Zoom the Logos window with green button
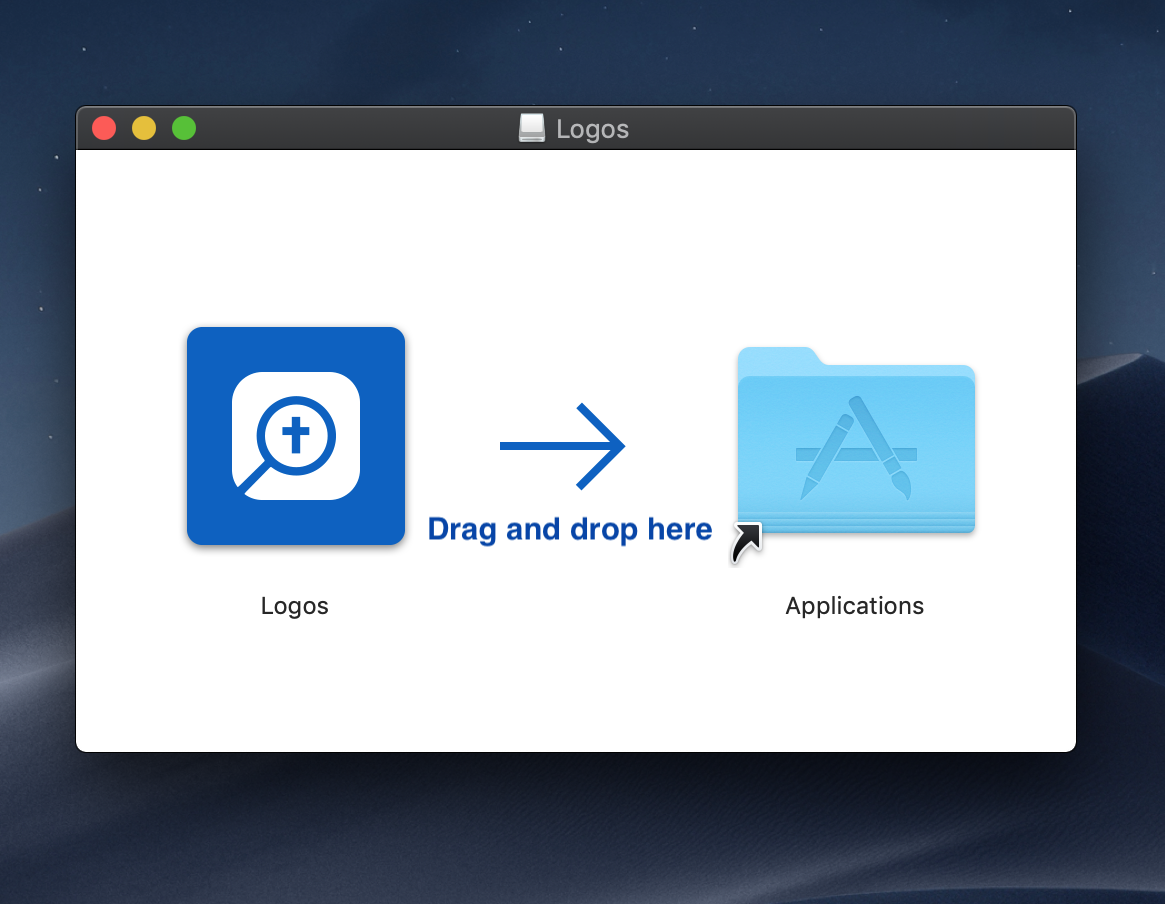The width and height of the screenshot is (1165, 904). coord(184,128)
